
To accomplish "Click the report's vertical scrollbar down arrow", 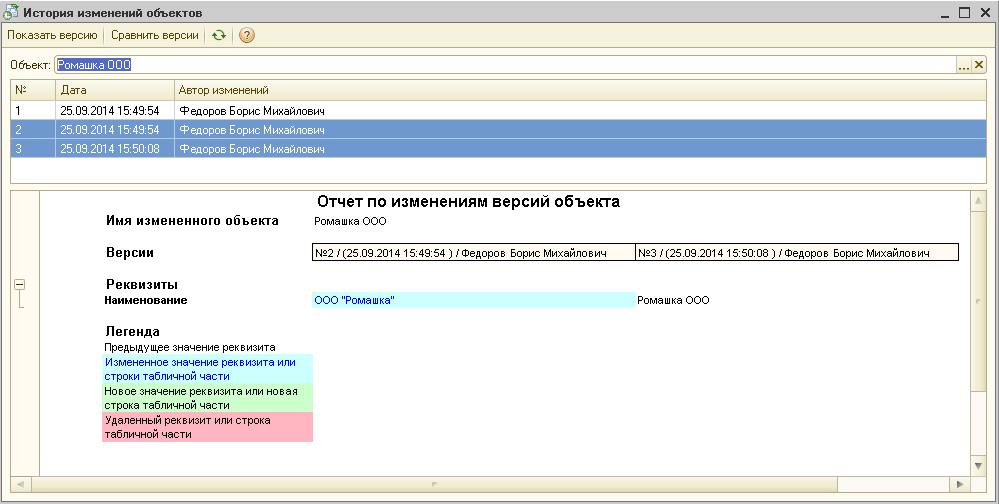I will [979, 466].
